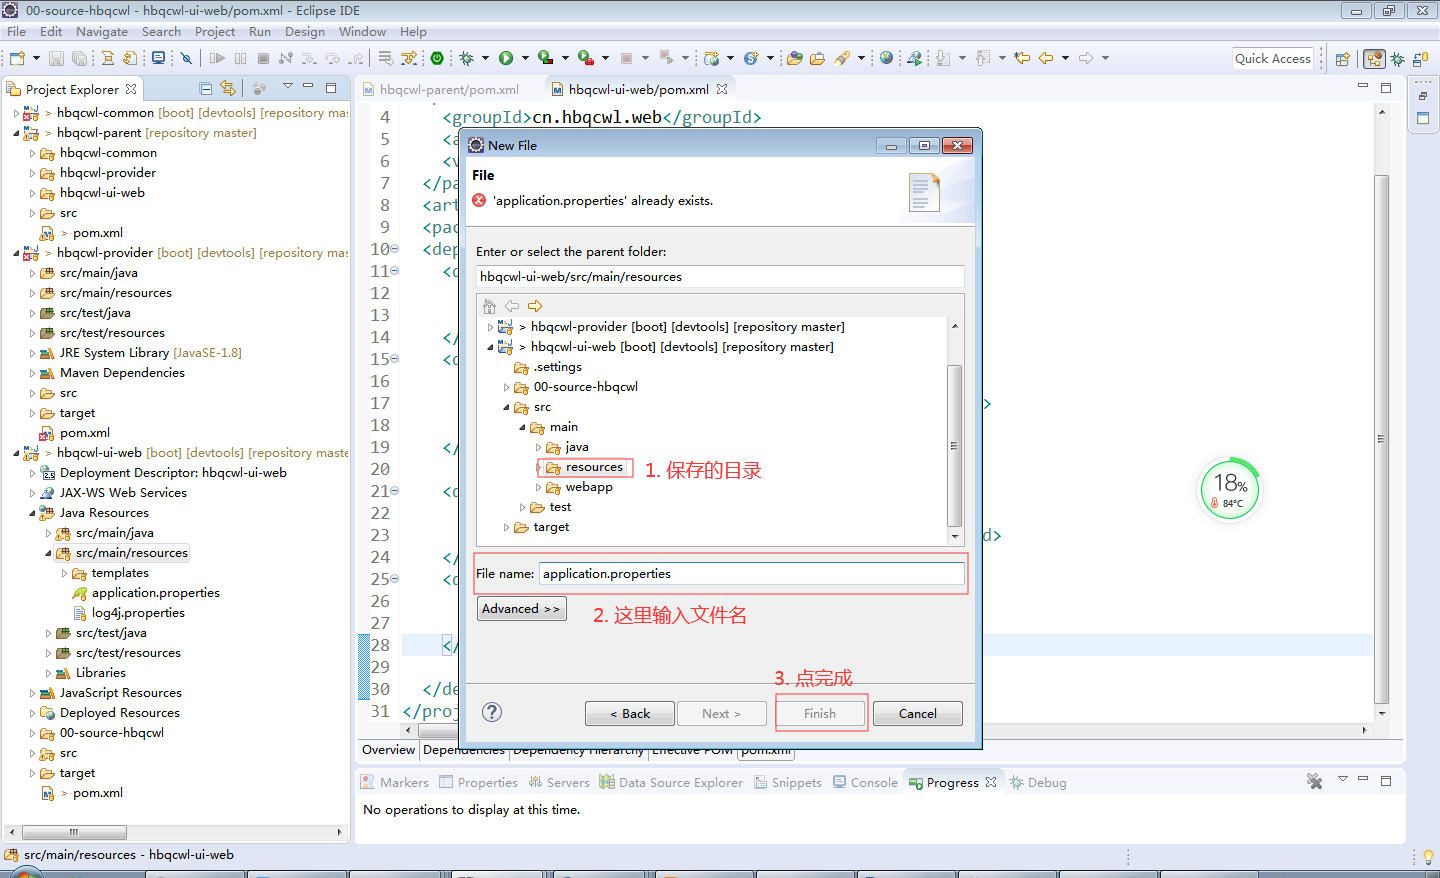This screenshot has height=878, width=1440.
Task: Click the Finish button
Action: tap(820, 713)
